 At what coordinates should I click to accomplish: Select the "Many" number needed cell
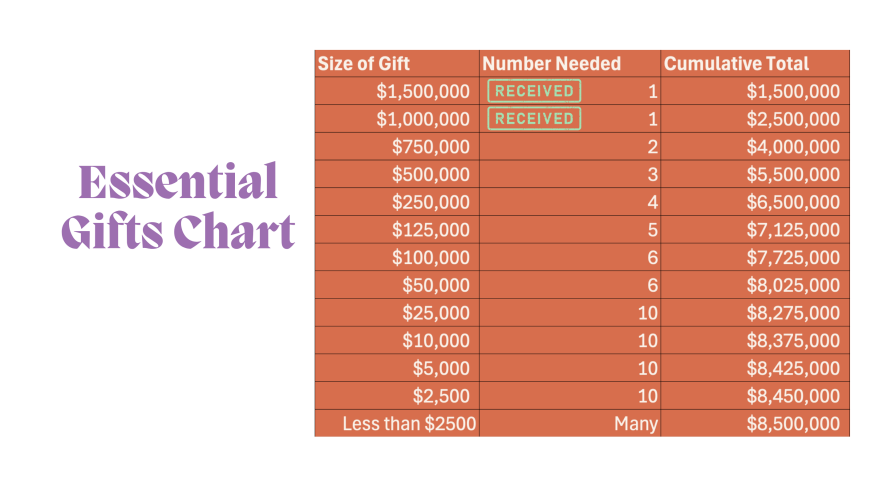click(x=636, y=424)
